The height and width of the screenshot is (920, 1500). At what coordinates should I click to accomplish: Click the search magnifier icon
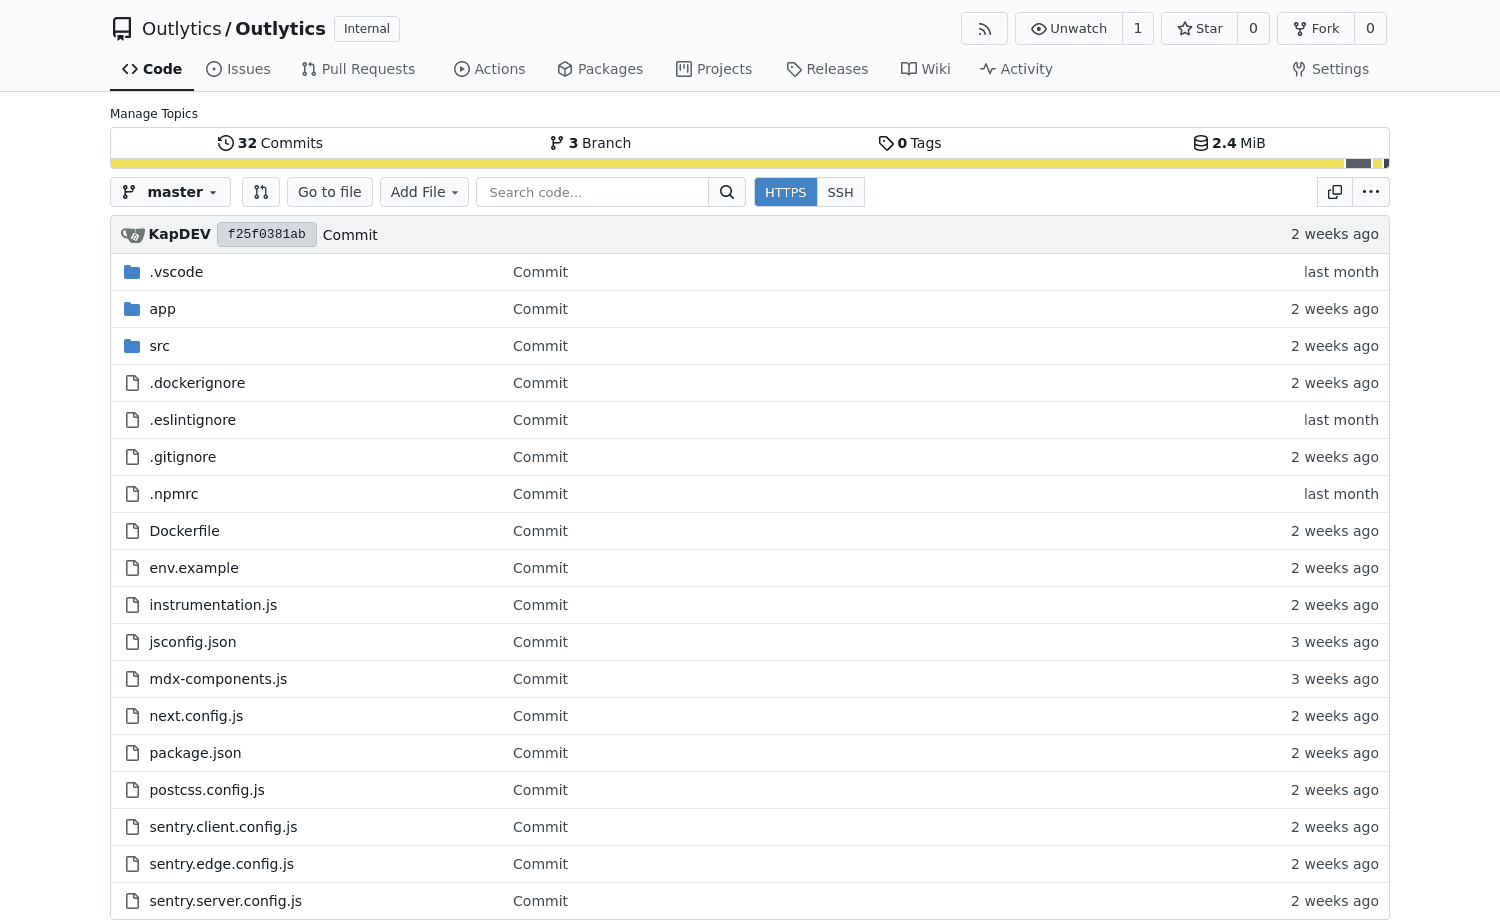coord(727,192)
